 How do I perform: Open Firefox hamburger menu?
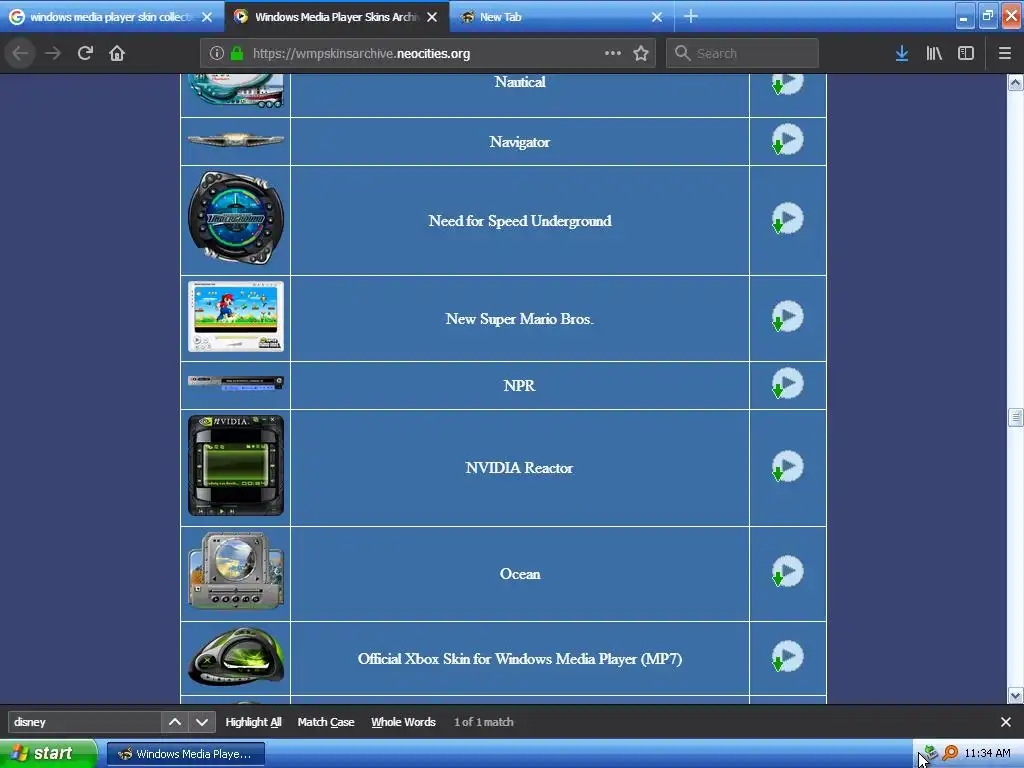click(1004, 54)
